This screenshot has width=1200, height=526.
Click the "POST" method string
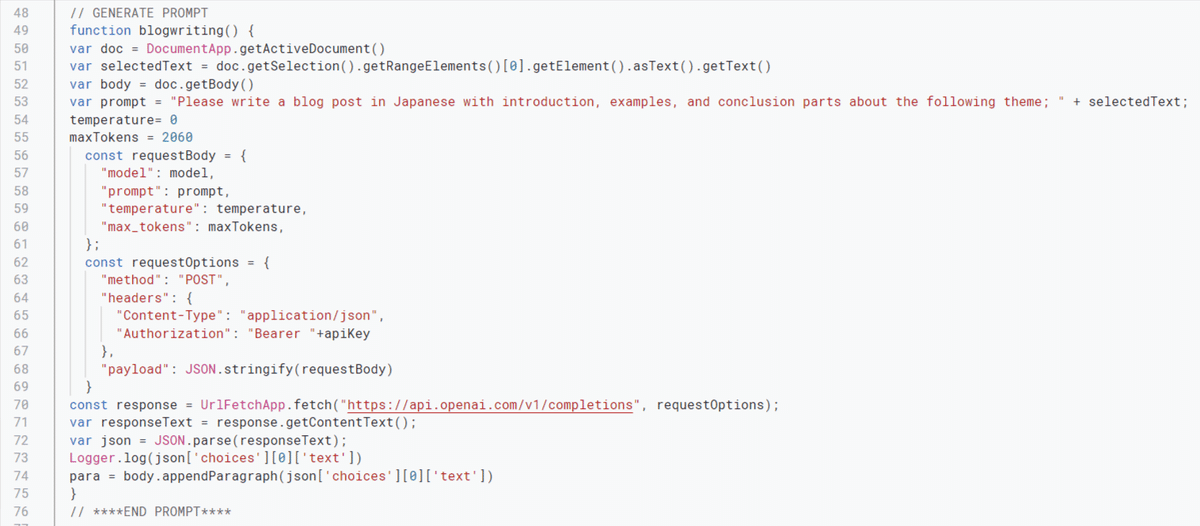[204, 280]
